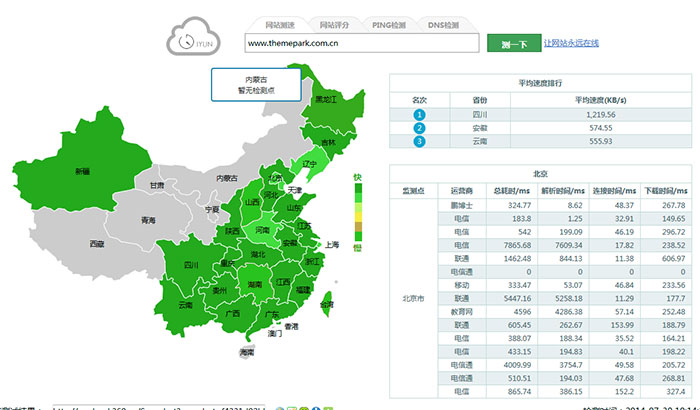Screen dimensions: 700x410
Task: Select 四川 province on the map
Action: tap(191, 265)
